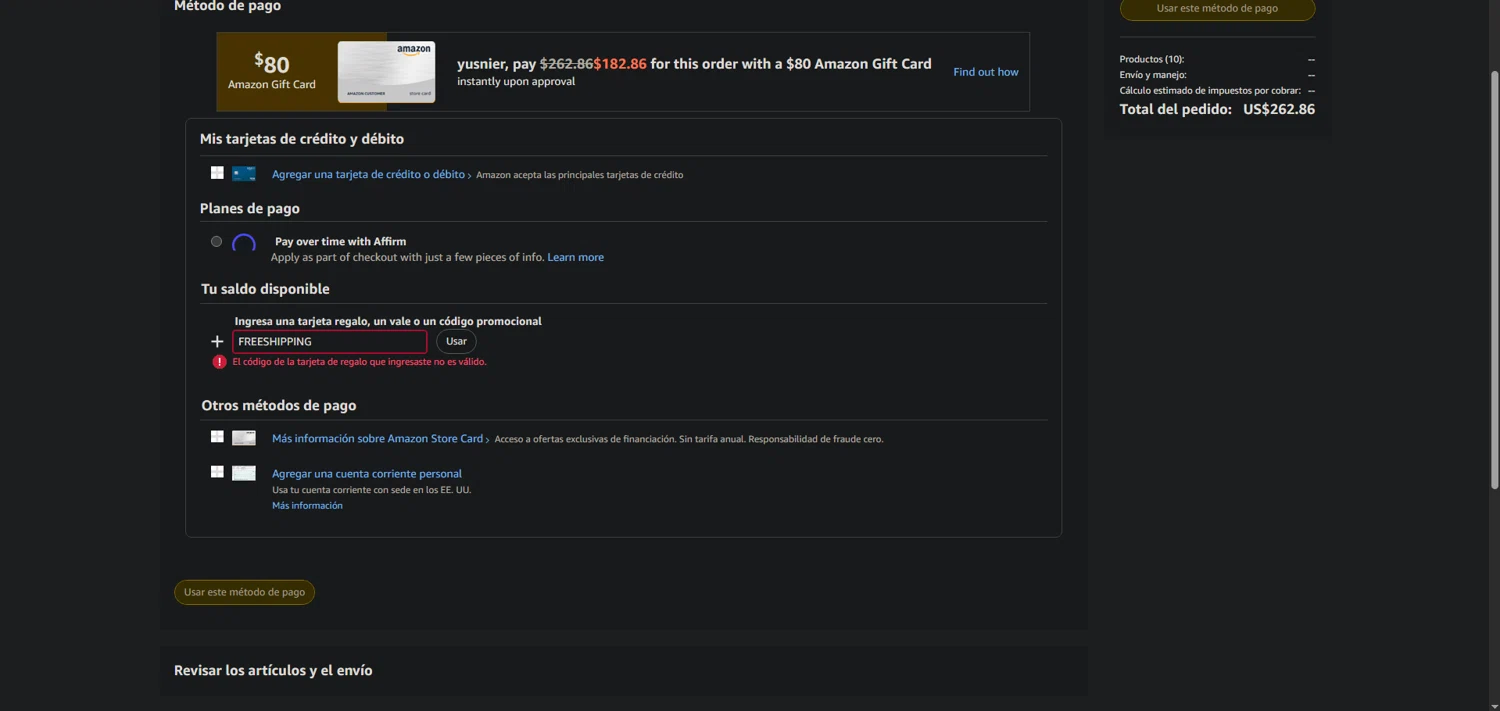Viewport: 1500px width, 711px height.
Task: Open Más información sobre Amazon Store Card
Action: pos(377,438)
